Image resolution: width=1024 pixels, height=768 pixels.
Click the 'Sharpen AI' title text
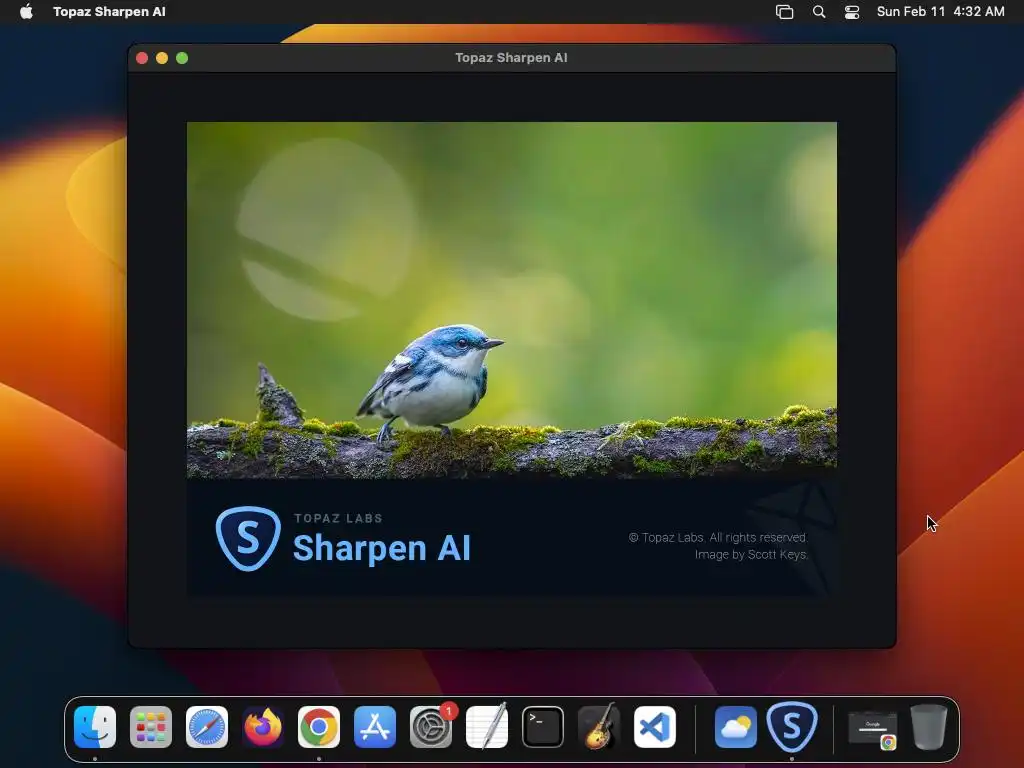[x=381, y=547]
